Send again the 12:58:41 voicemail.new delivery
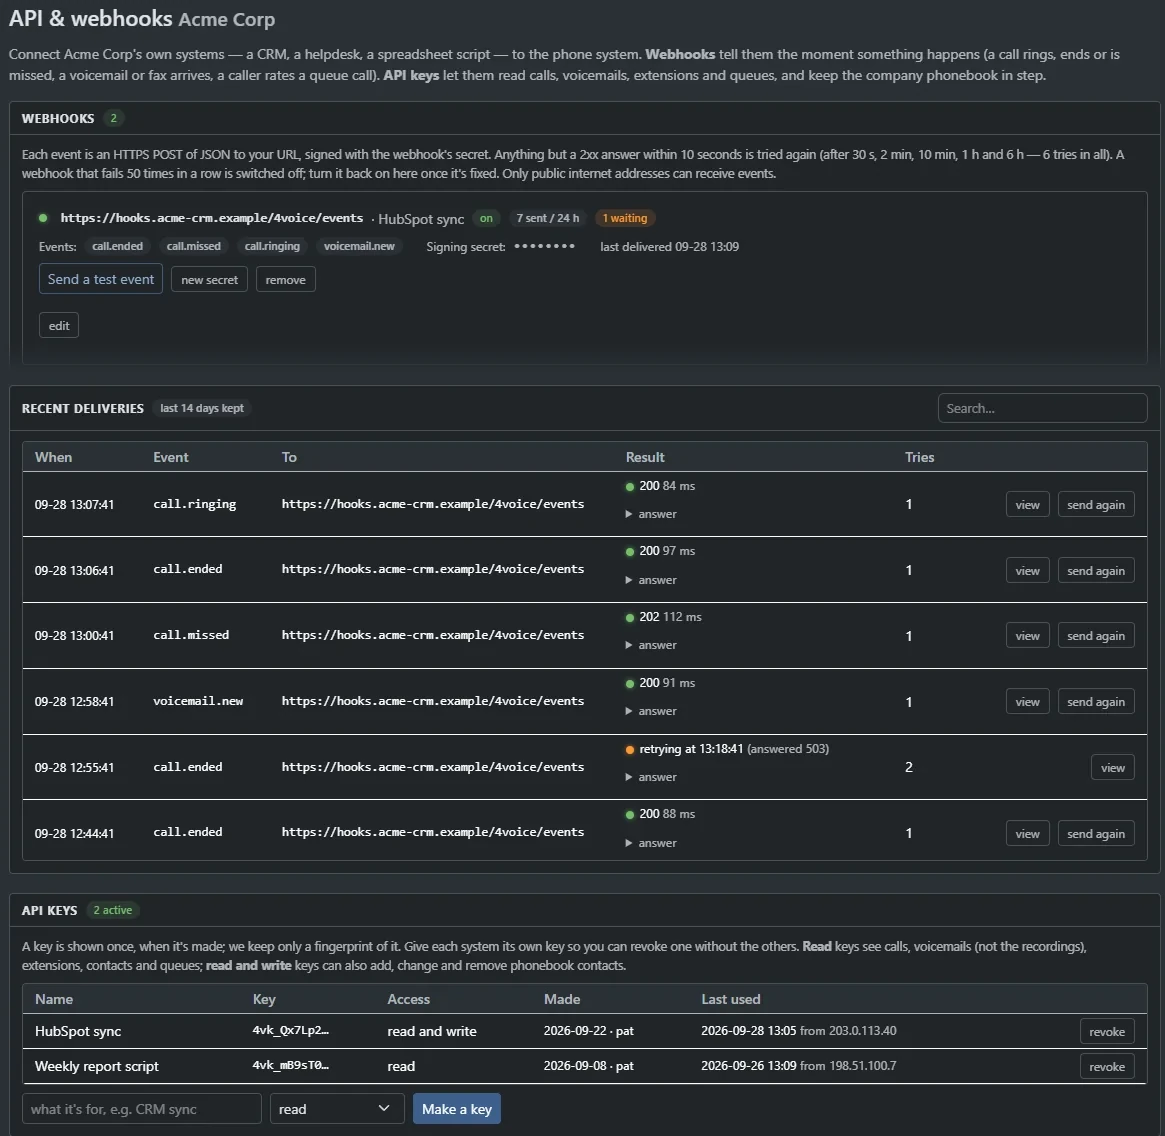This screenshot has height=1136, width=1165. (x=1096, y=701)
